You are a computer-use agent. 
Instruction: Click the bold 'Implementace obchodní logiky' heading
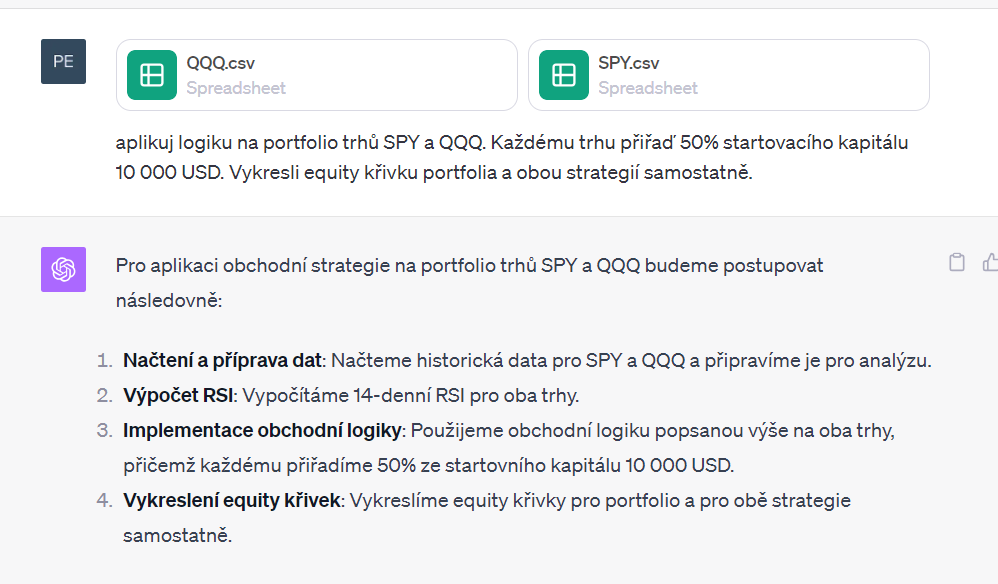(260, 430)
